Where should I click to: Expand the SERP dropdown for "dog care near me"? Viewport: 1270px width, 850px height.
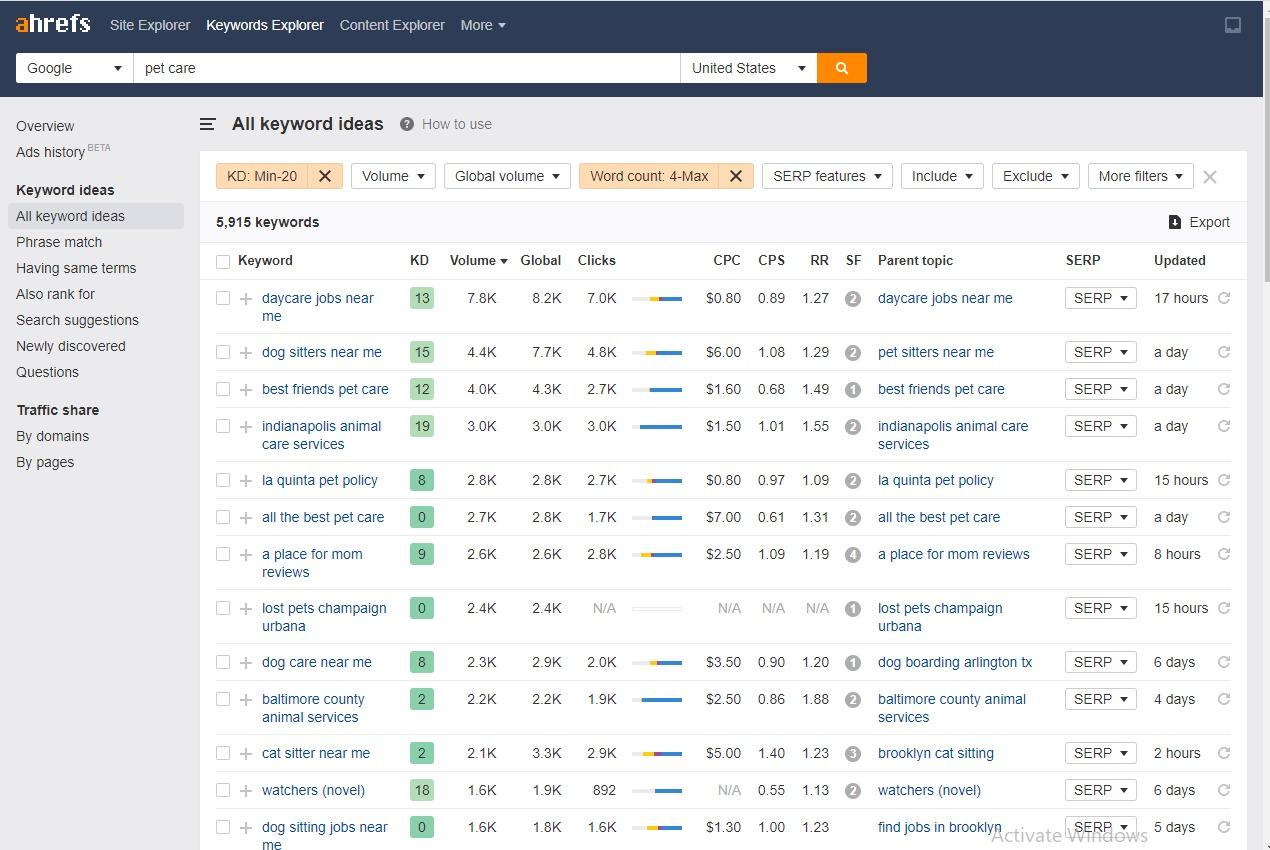(x=1100, y=662)
